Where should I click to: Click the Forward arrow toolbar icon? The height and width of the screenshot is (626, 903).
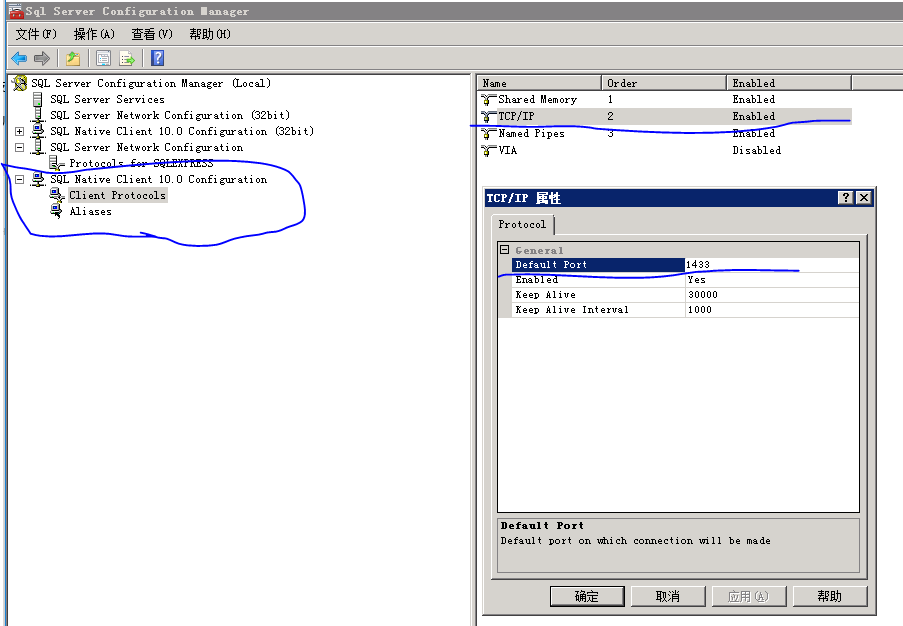(42, 58)
